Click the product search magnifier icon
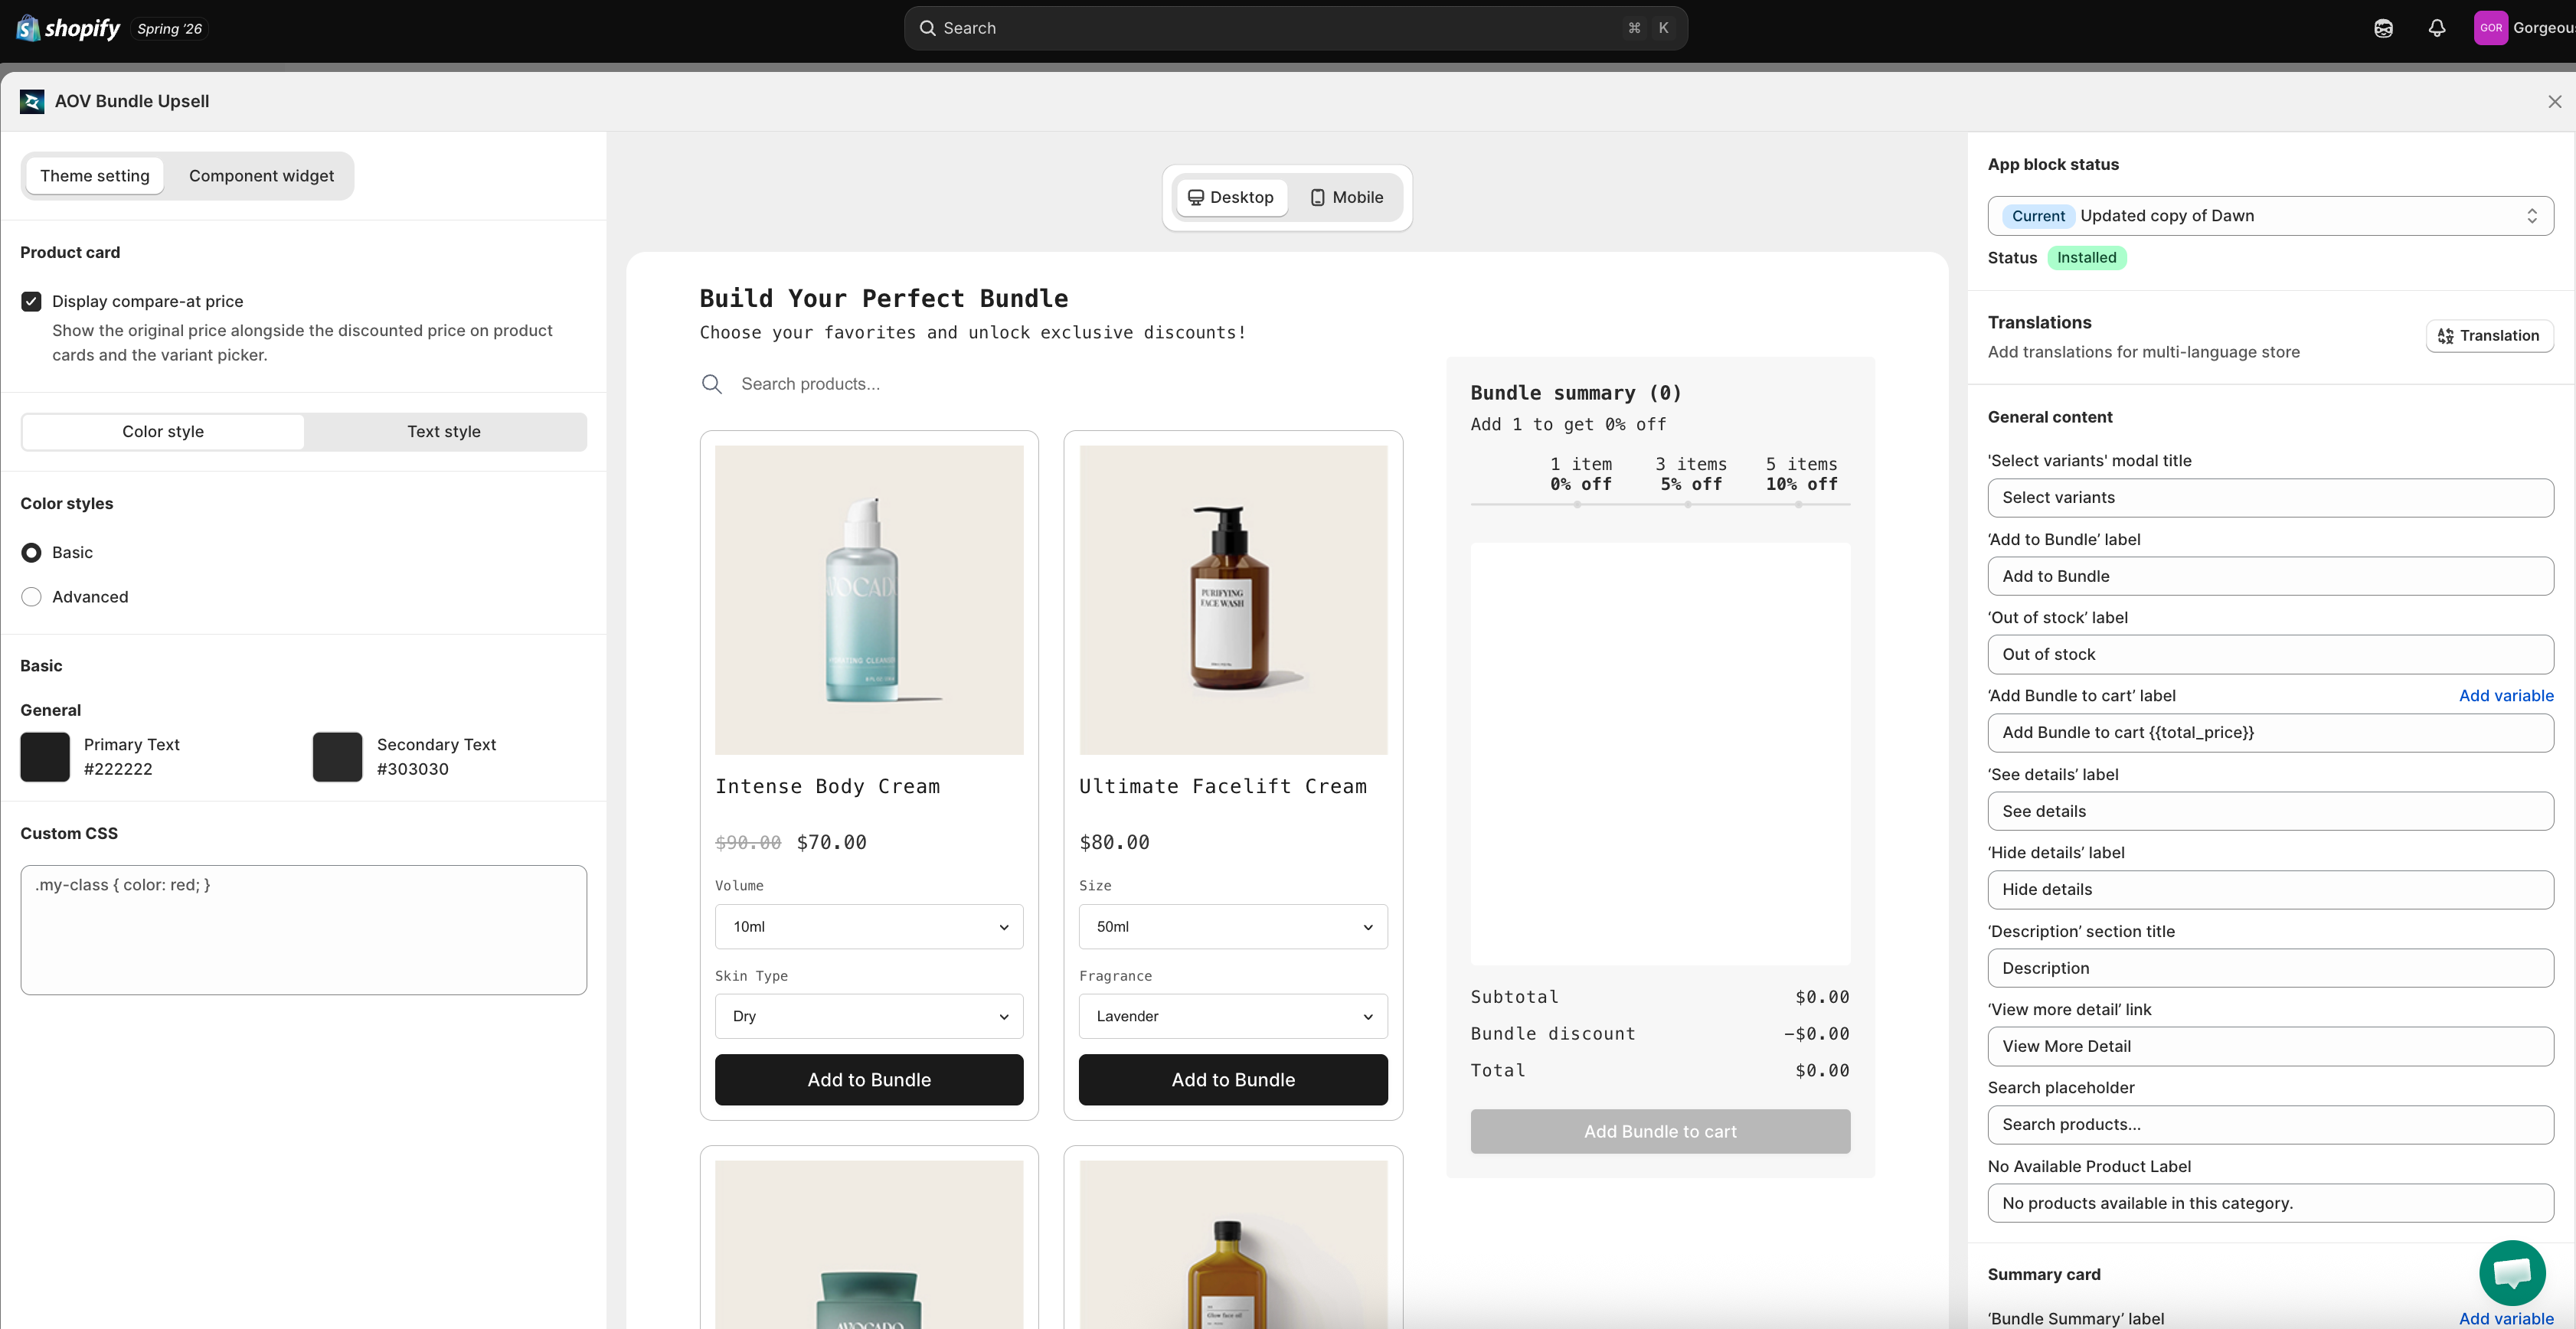 (x=711, y=384)
